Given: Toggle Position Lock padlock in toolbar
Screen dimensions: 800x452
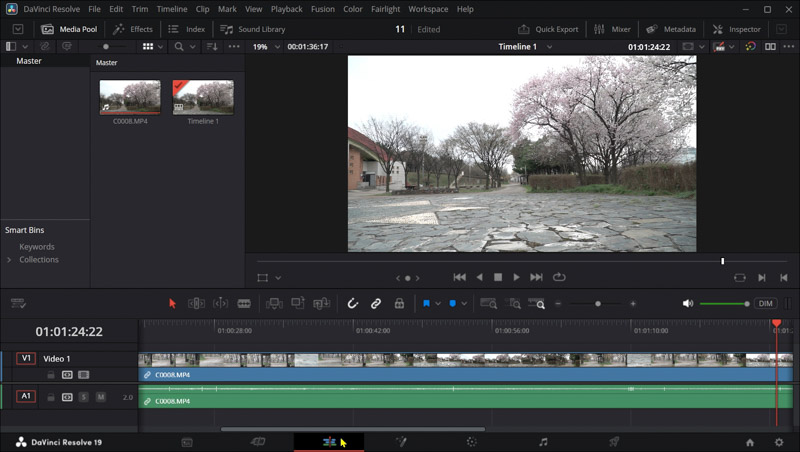Looking at the screenshot, I should point(399,304).
